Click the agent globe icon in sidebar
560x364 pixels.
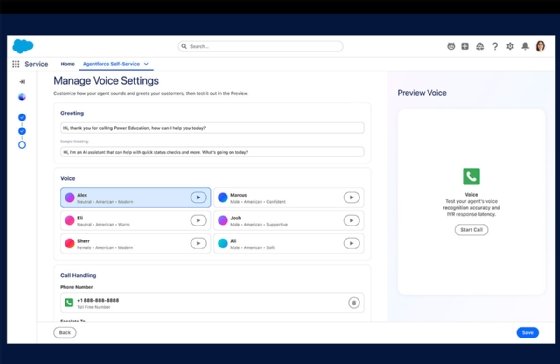point(22,97)
